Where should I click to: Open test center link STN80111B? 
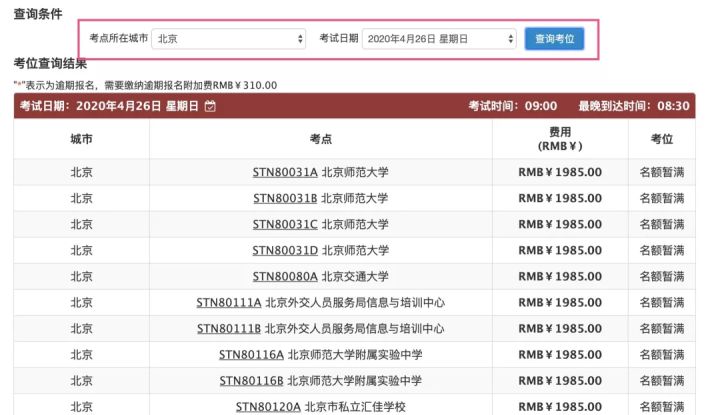click(229, 329)
